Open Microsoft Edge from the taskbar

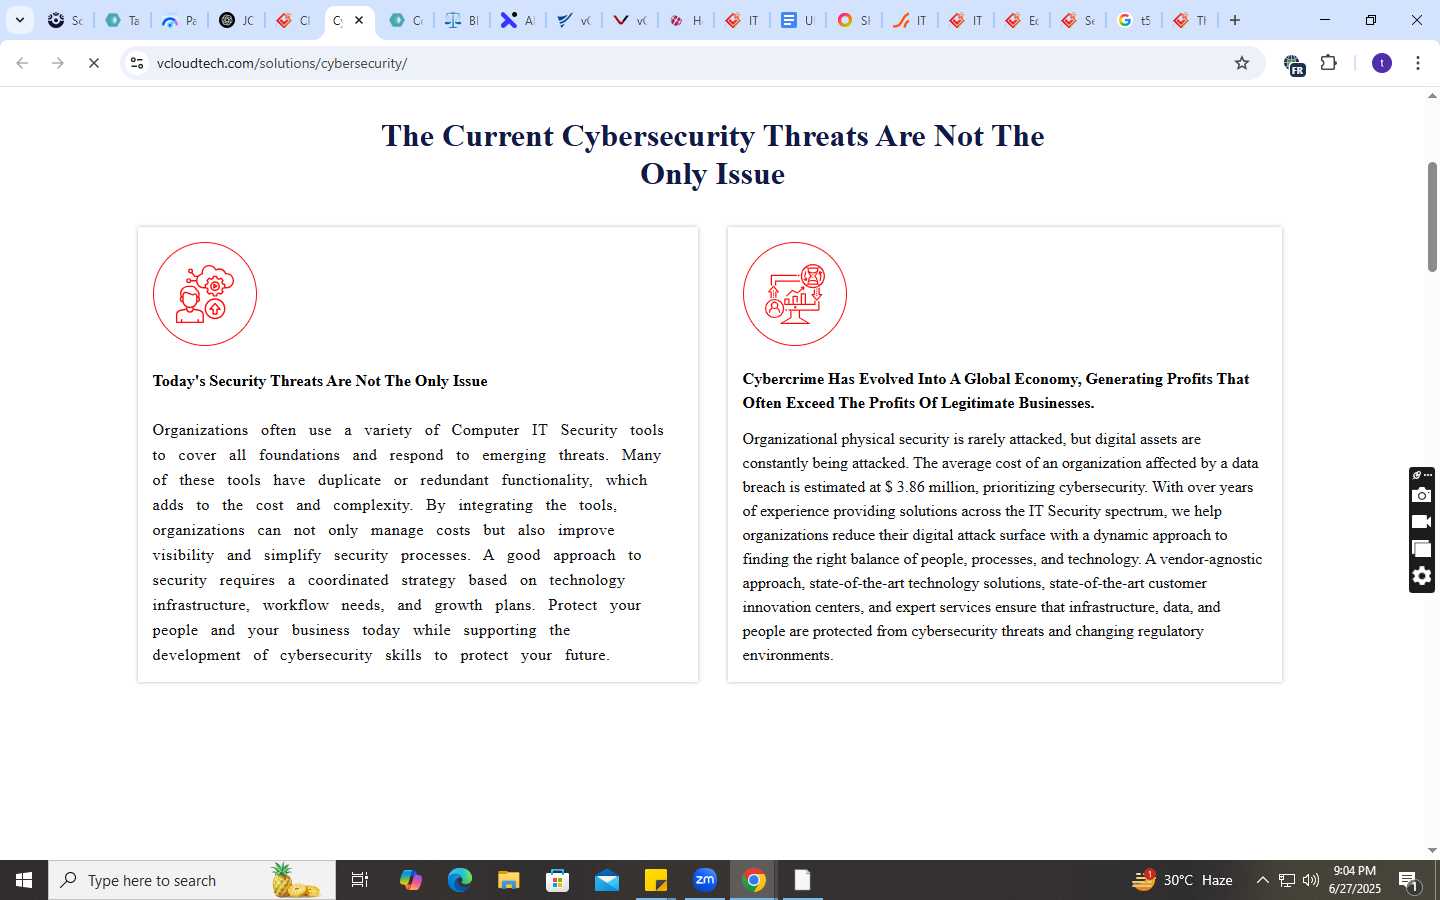(459, 880)
